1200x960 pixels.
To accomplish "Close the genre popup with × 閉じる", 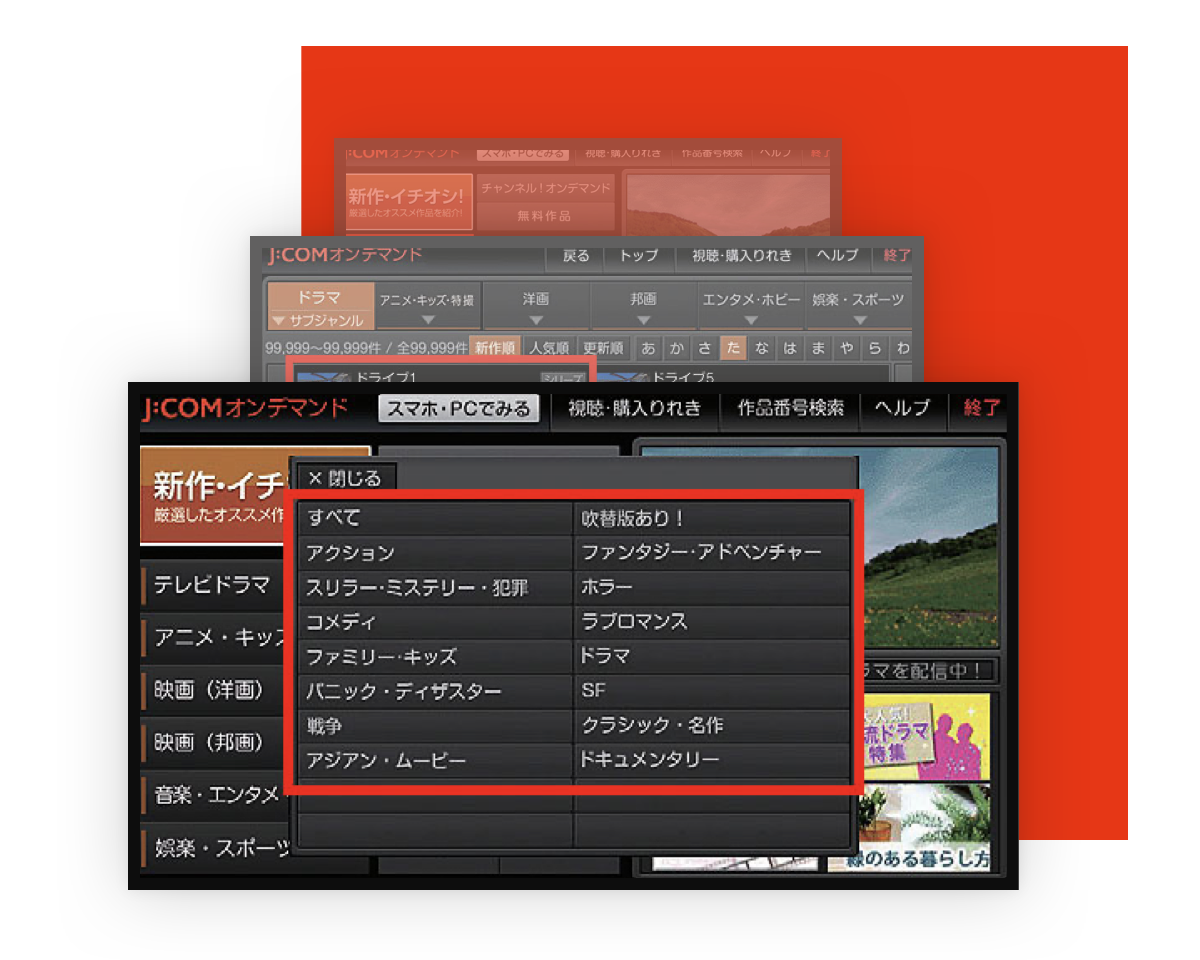I will (346, 478).
